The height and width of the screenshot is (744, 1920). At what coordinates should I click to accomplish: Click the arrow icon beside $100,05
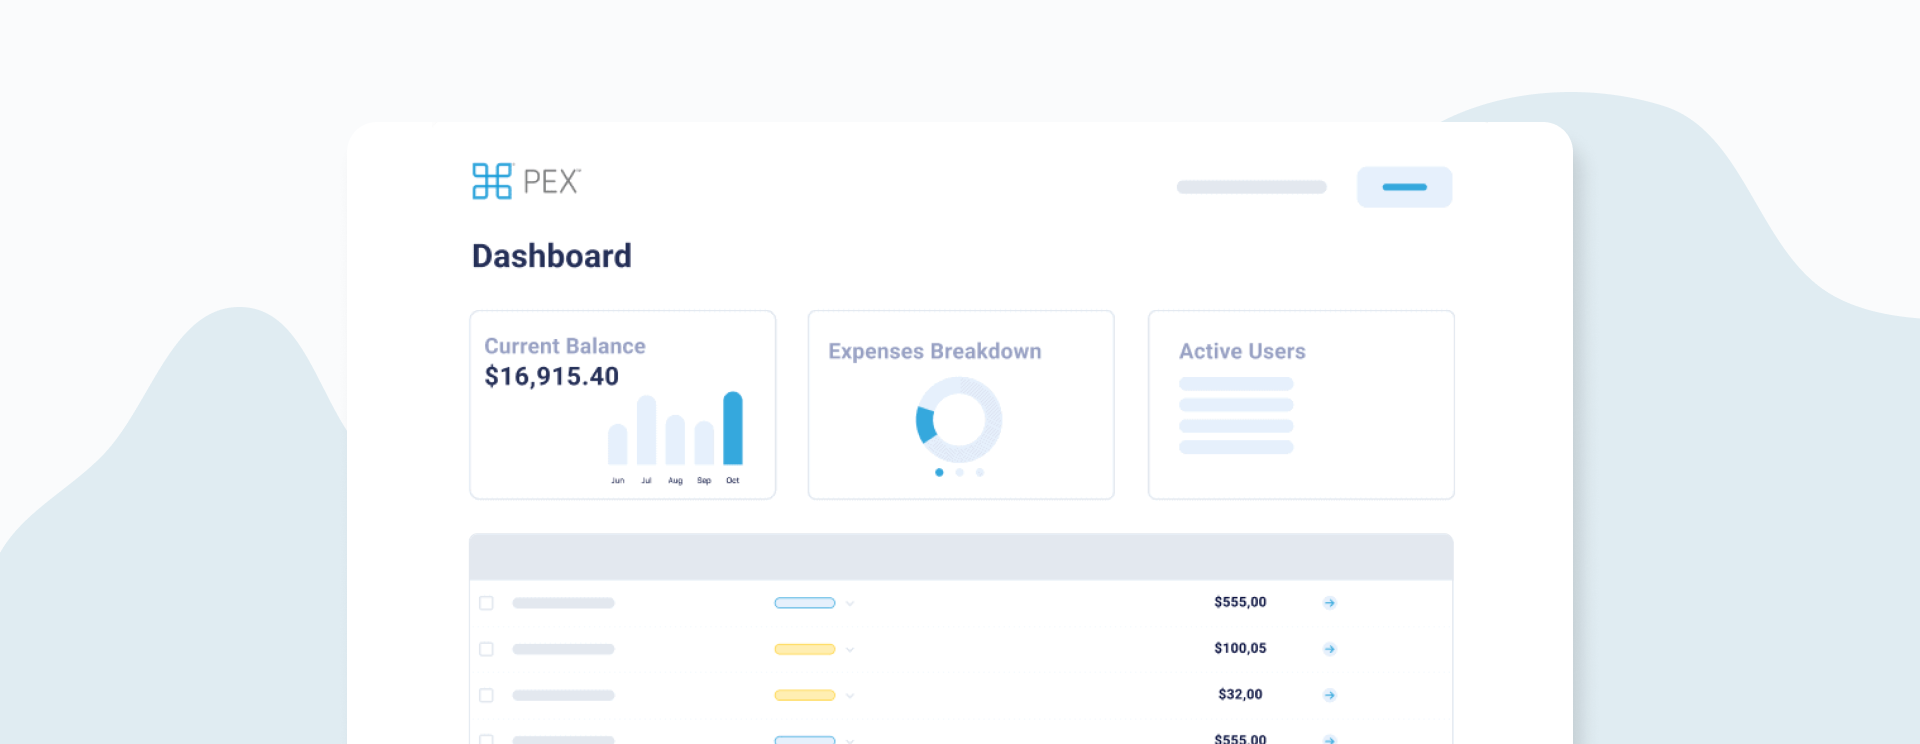tap(1329, 649)
